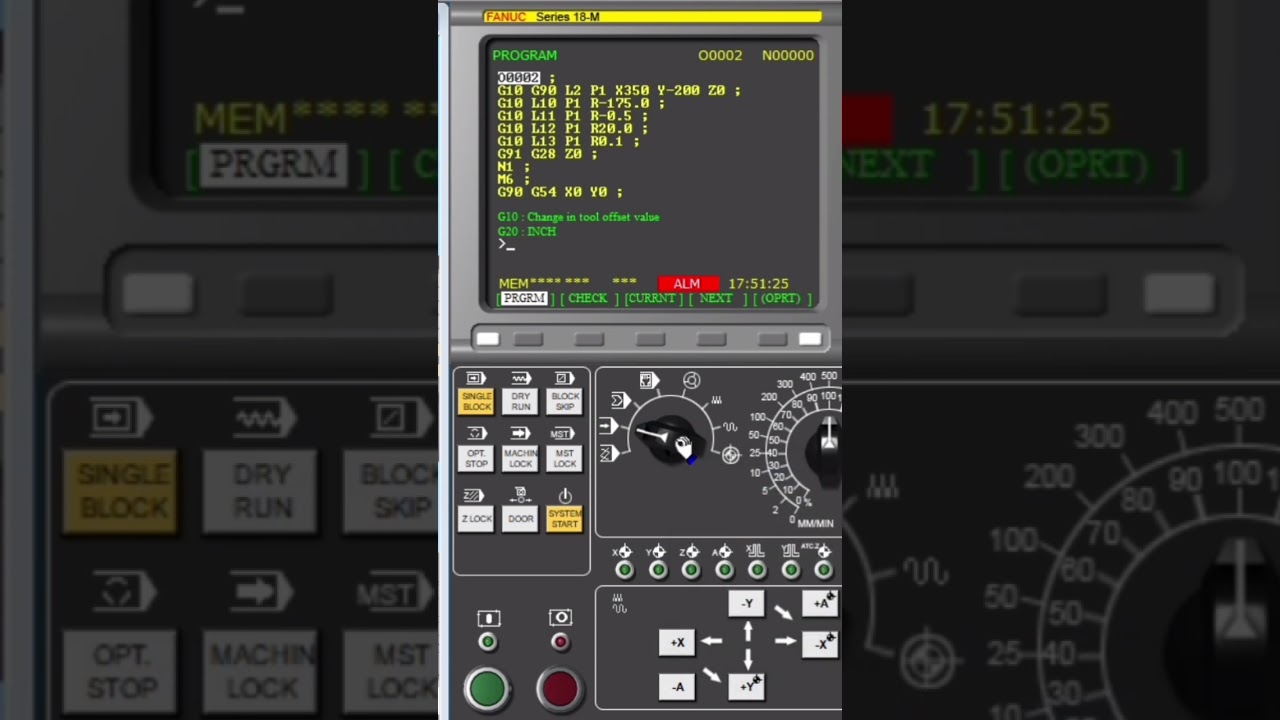Click the Y axis home indicator lamp
1280x720 pixels.
click(658, 570)
